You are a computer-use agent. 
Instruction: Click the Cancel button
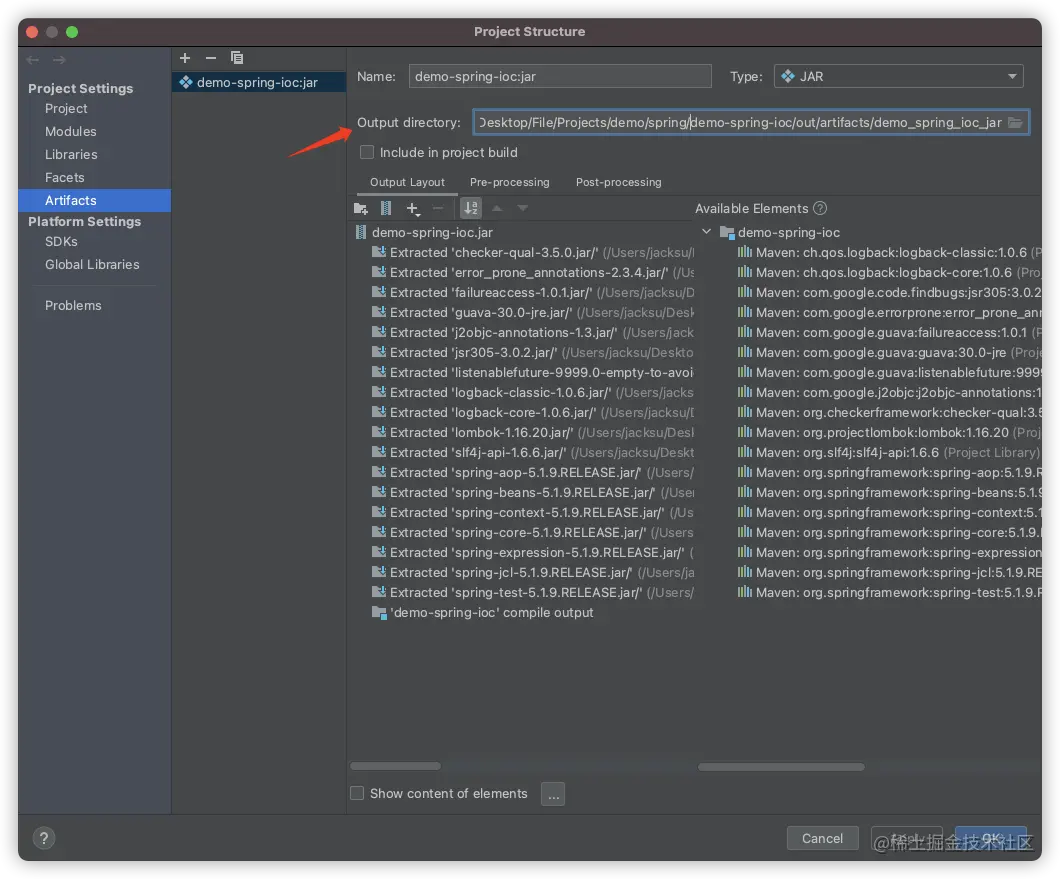822,838
